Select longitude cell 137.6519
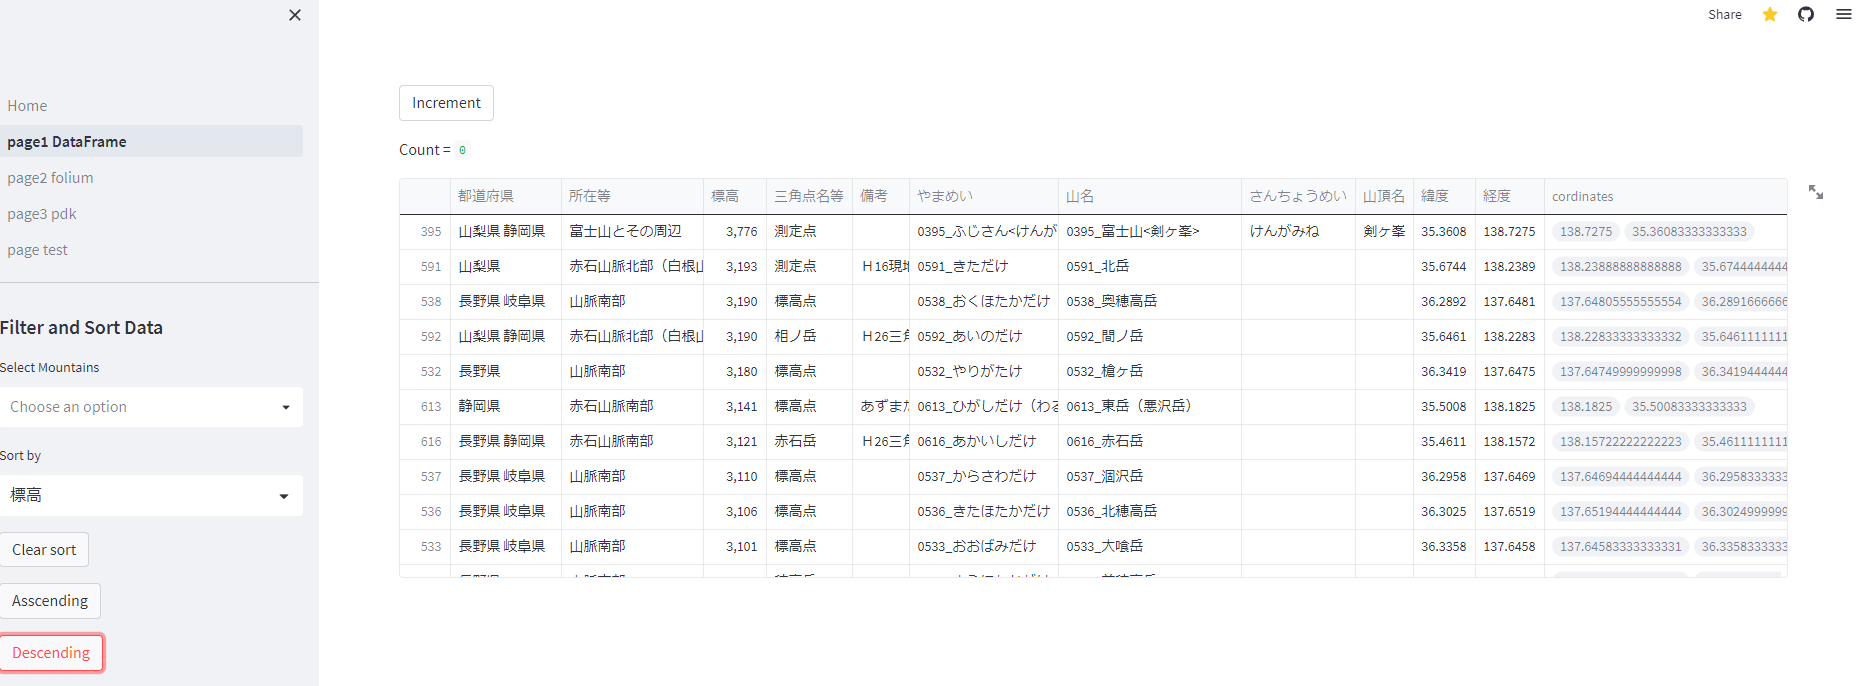The height and width of the screenshot is (686, 1863). click(x=1509, y=511)
